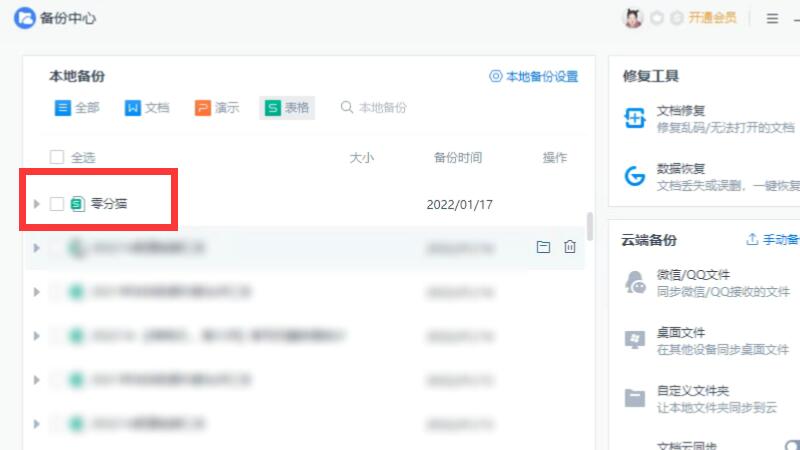This screenshot has width=800, height=450.
Task: Click the 桌面文件 desktop sync icon
Action: pyautogui.click(x=635, y=340)
